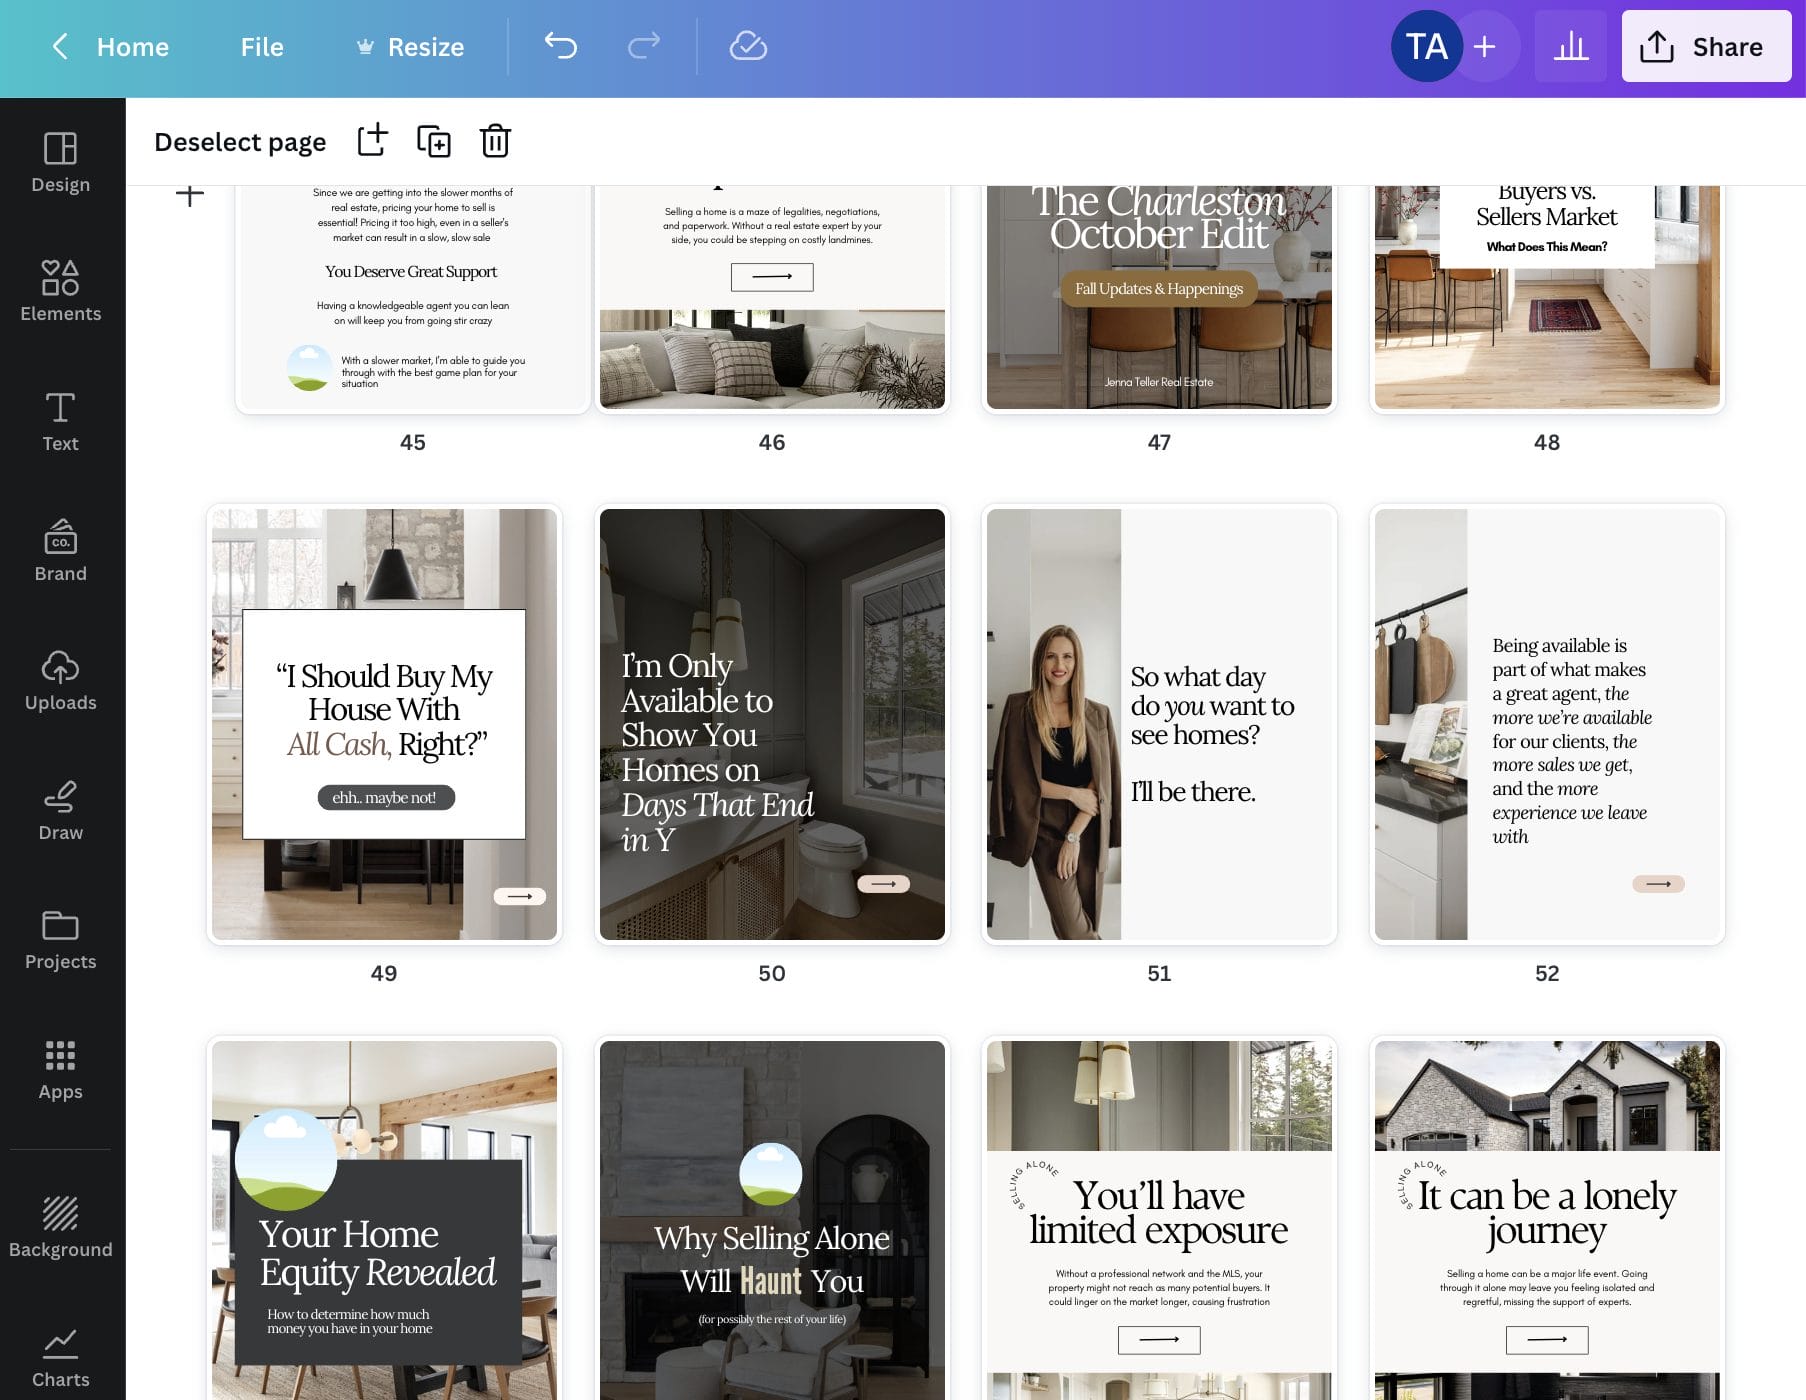Go back to Home
1806x1400 pixels.
[110, 47]
